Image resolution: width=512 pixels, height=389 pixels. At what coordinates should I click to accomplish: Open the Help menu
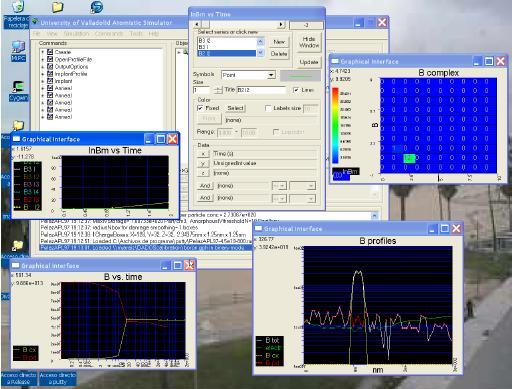point(154,34)
